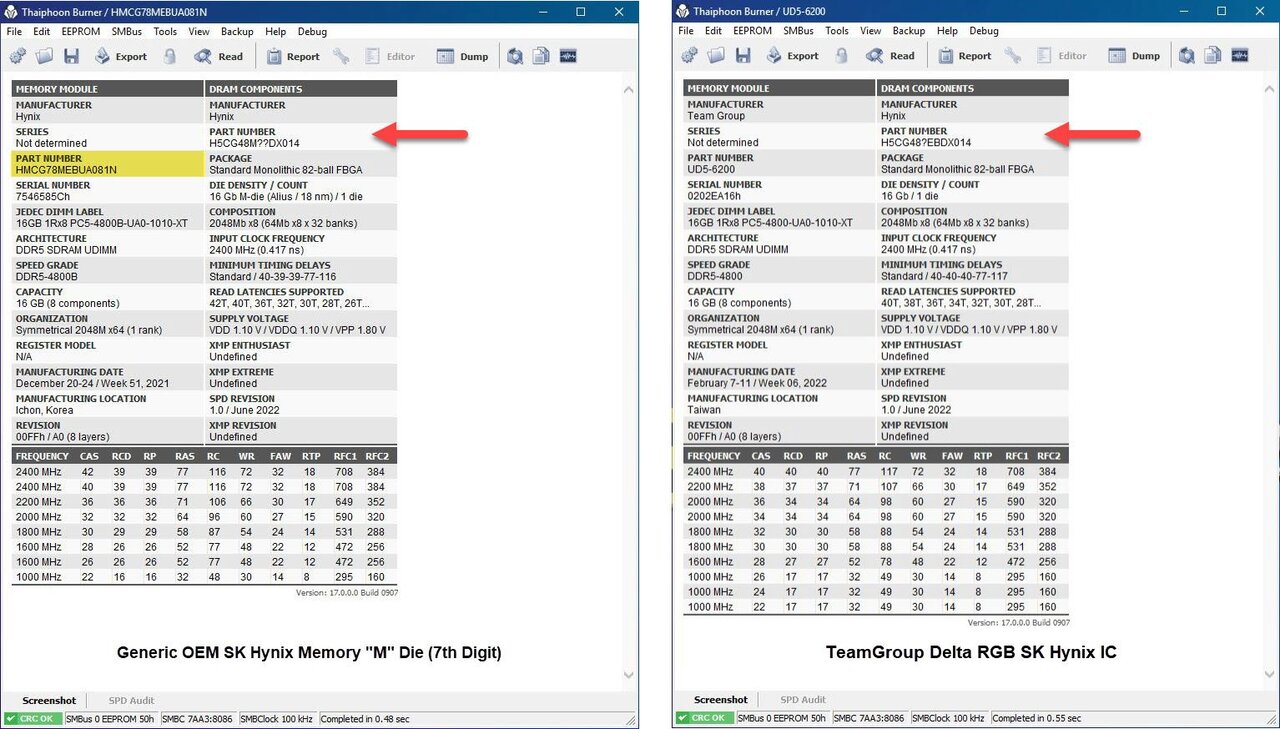
Task: Click the highlighted HMCG78MEBUA081N part number cell
Action: click(x=107, y=164)
